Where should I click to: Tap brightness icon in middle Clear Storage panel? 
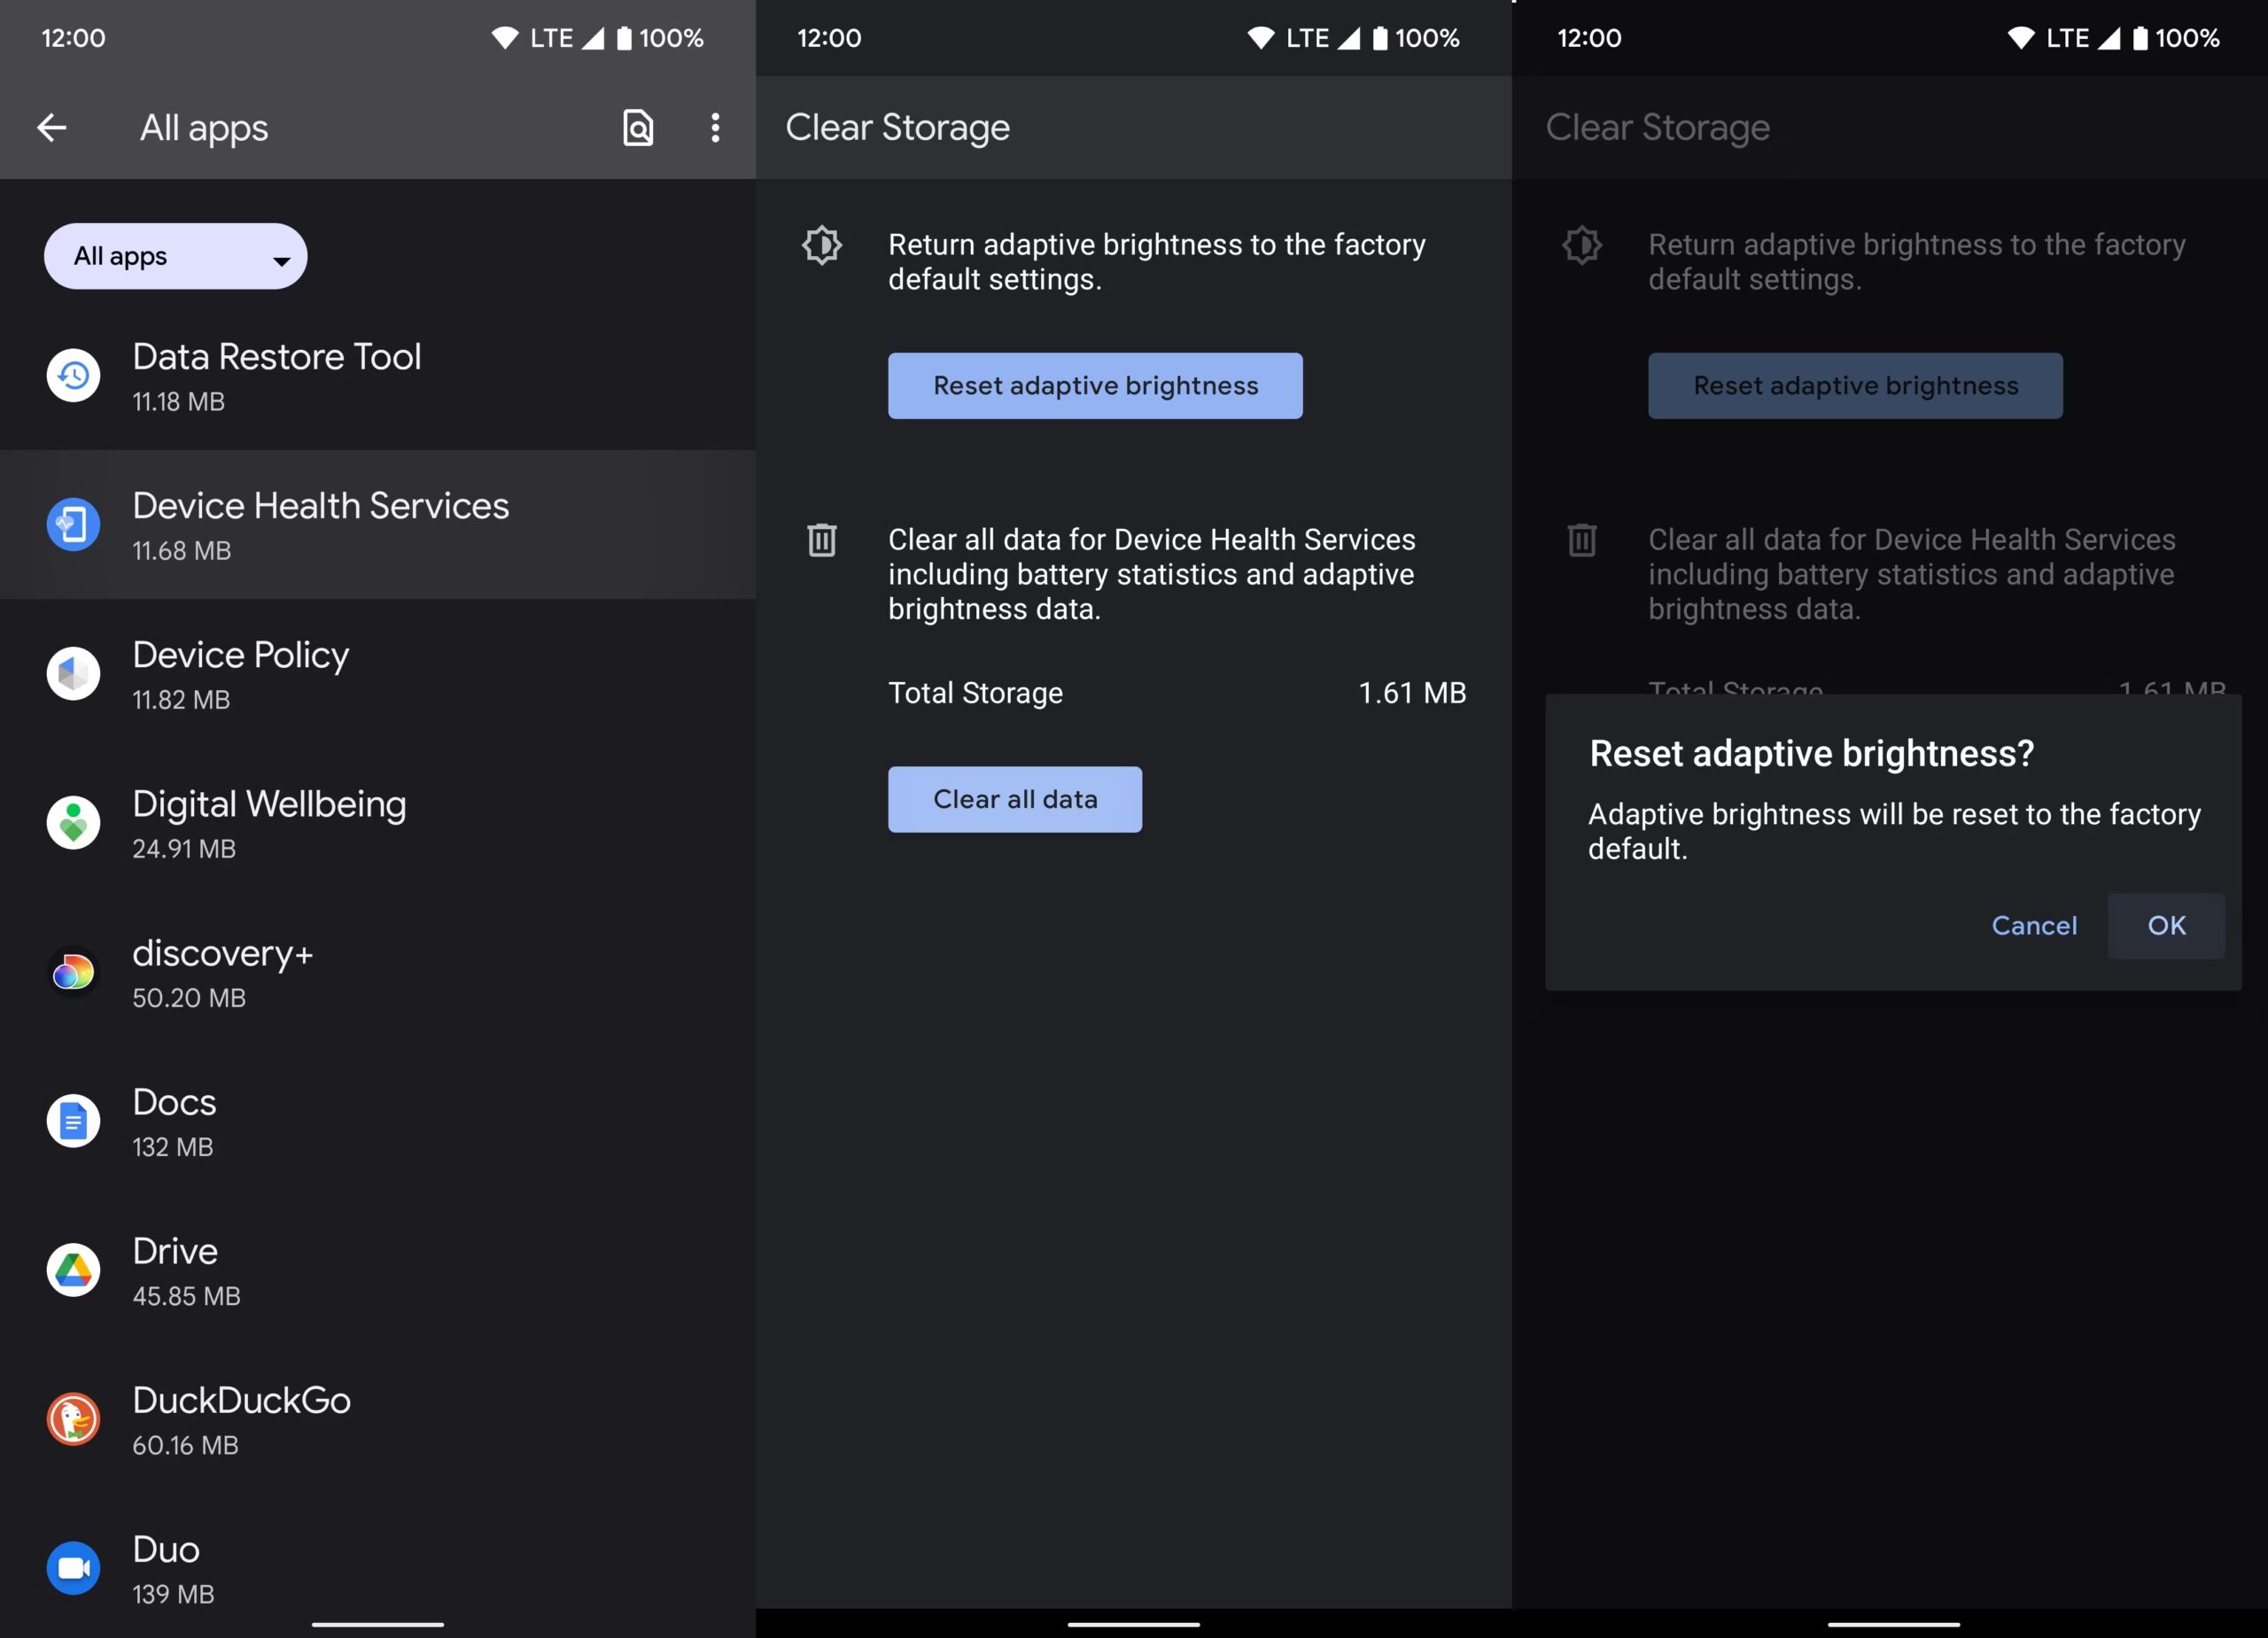822,245
